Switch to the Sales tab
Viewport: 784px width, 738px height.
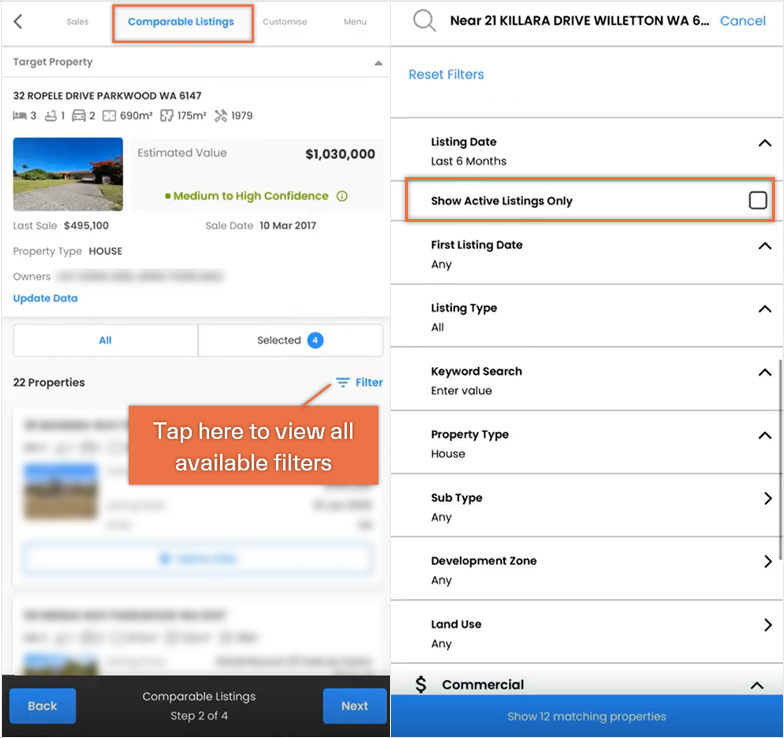[x=78, y=22]
